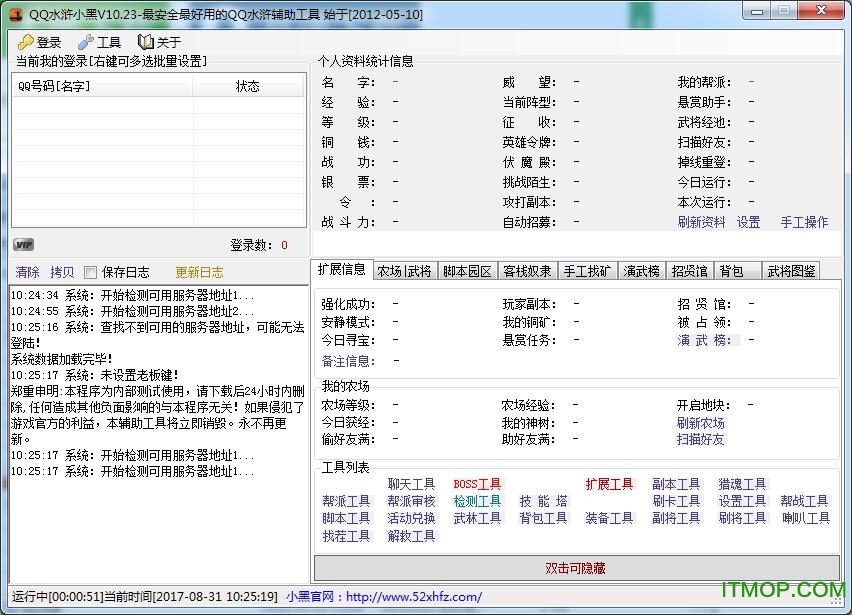Open 脚本工具 from the tool list
This screenshot has width=852, height=615.
pyautogui.click(x=346, y=518)
